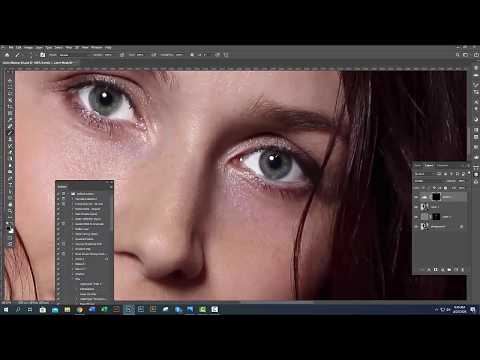Image resolution: width=480 pixels, height=360 pixels.
Task: Open the Layer menu
Action: pyautogui.click(x=39, y=48)
